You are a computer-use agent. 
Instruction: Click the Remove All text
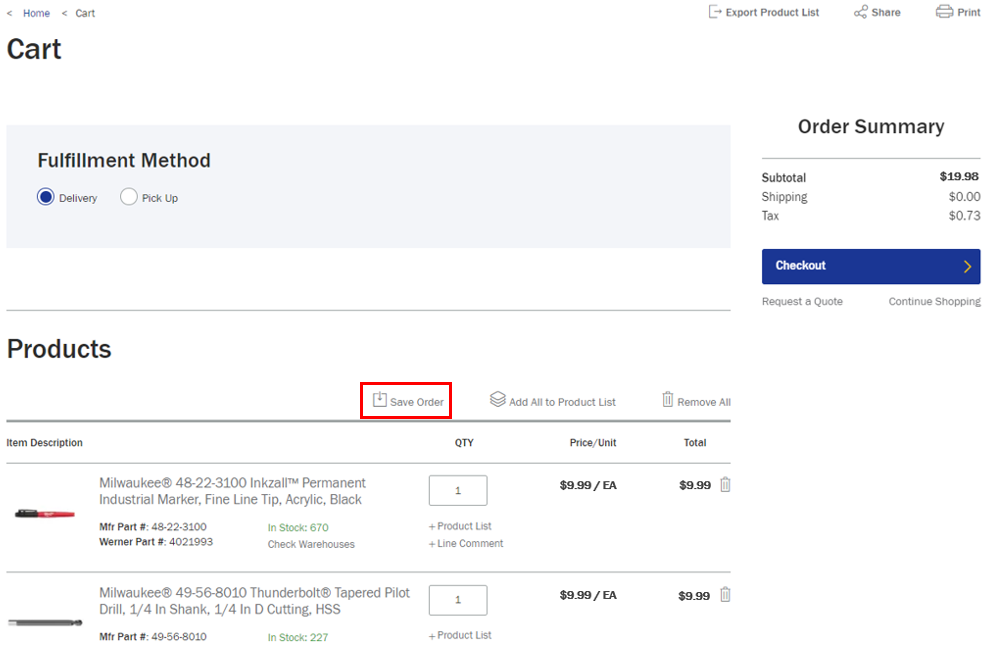(704, 402)
